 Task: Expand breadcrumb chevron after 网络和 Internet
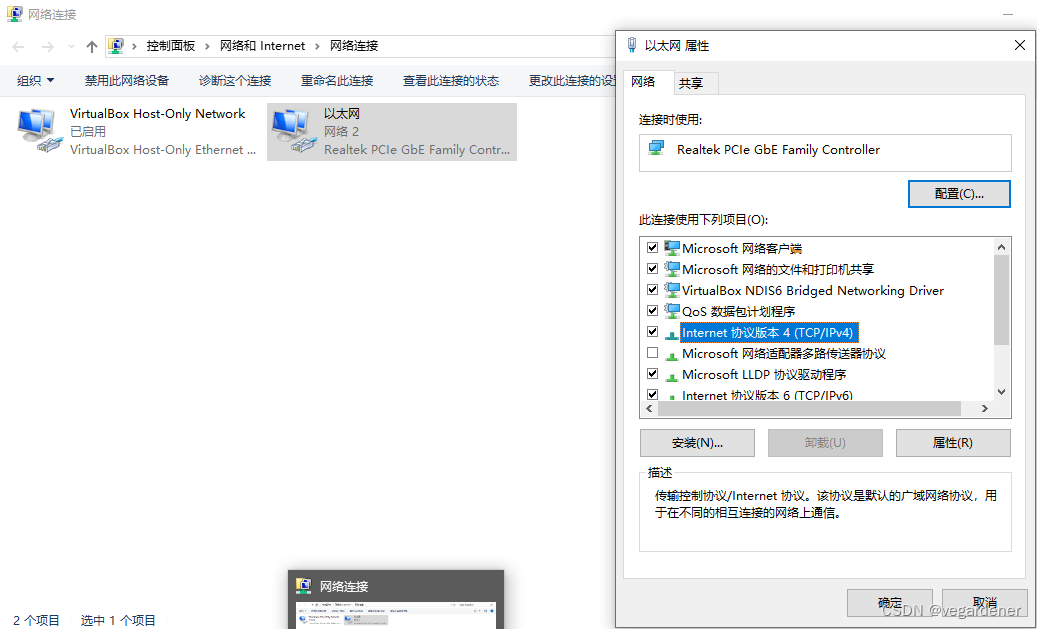click(x=317, y=46)
